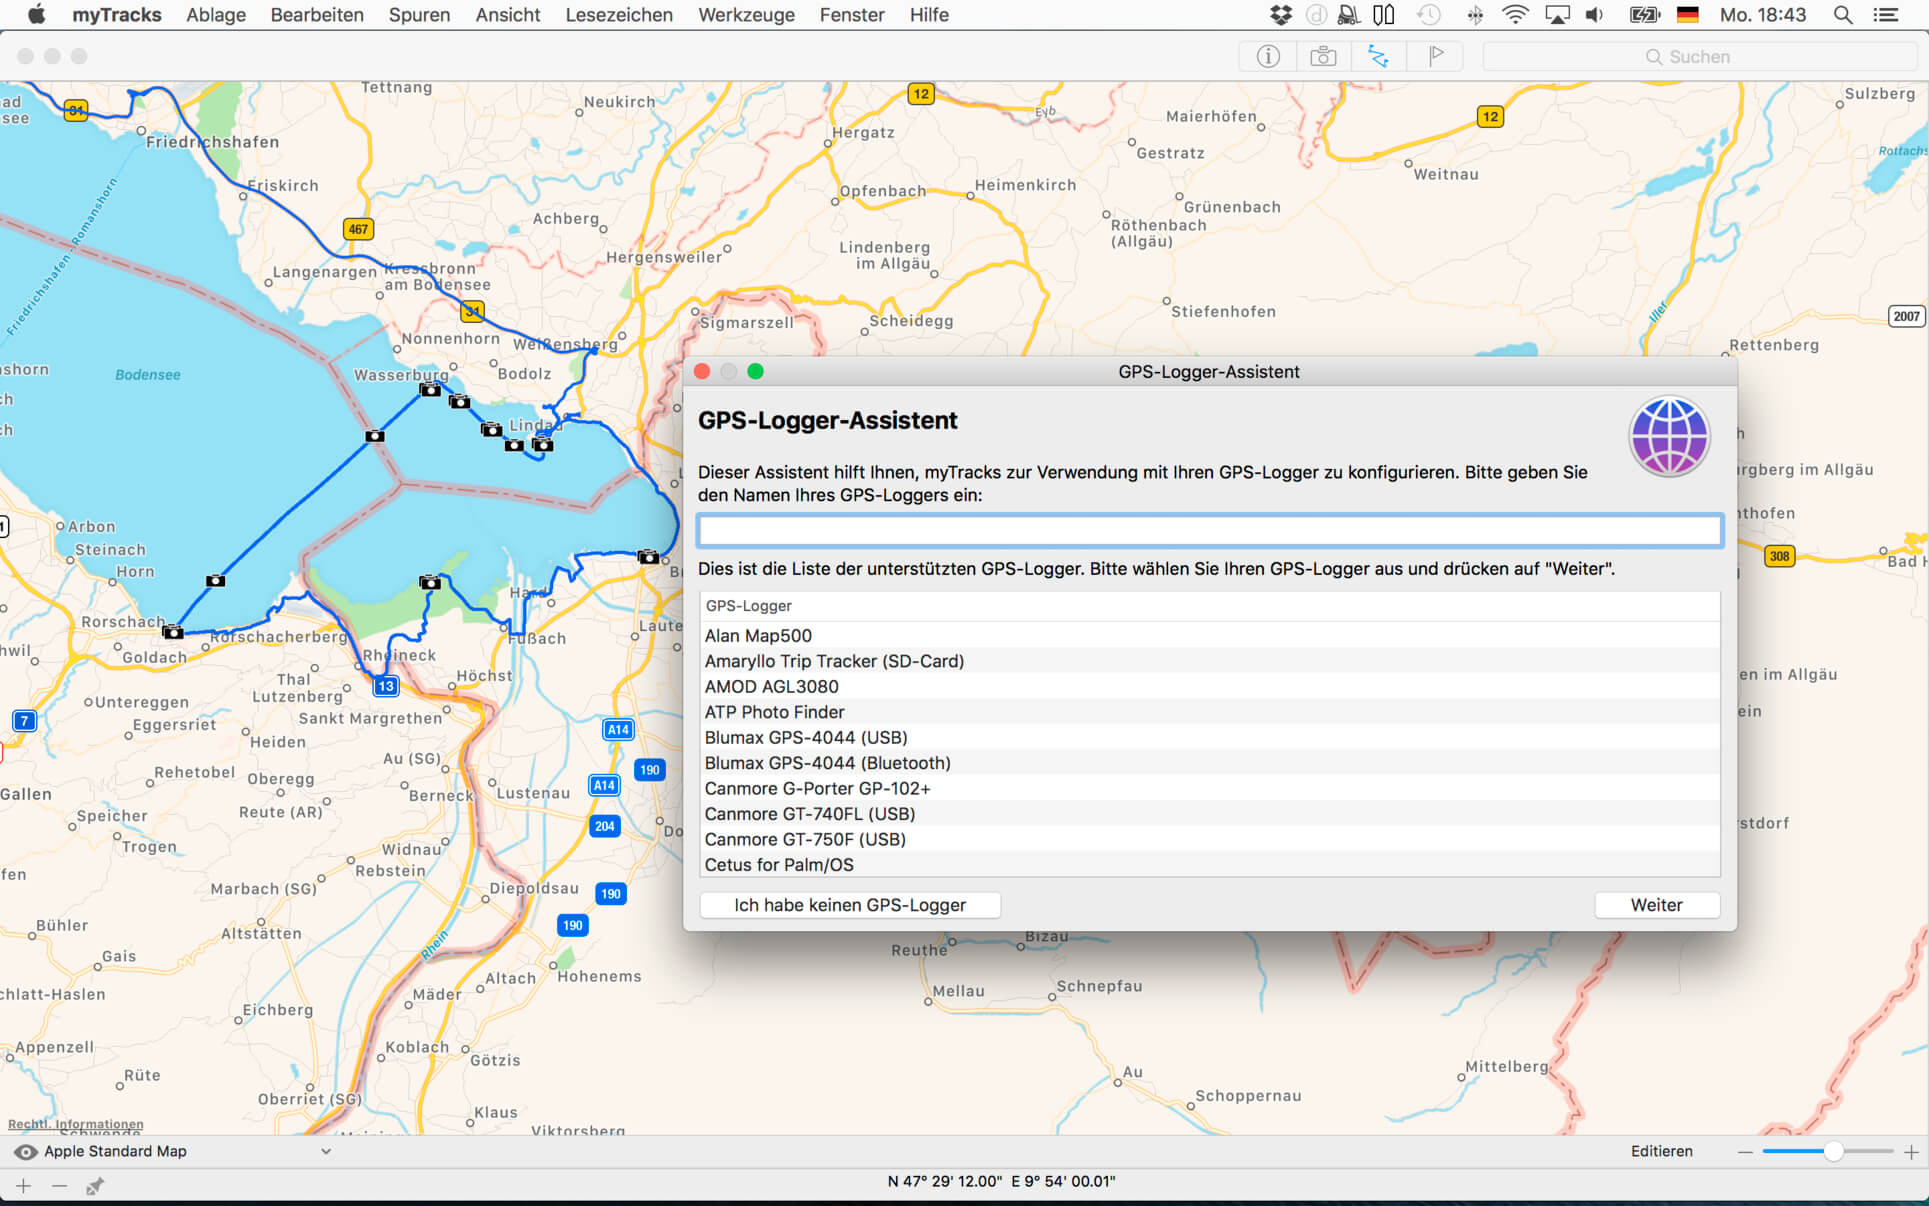Screen dimensions: 1929x1206
Task: Open the Bluetooth status icon
Action: 1474,15
